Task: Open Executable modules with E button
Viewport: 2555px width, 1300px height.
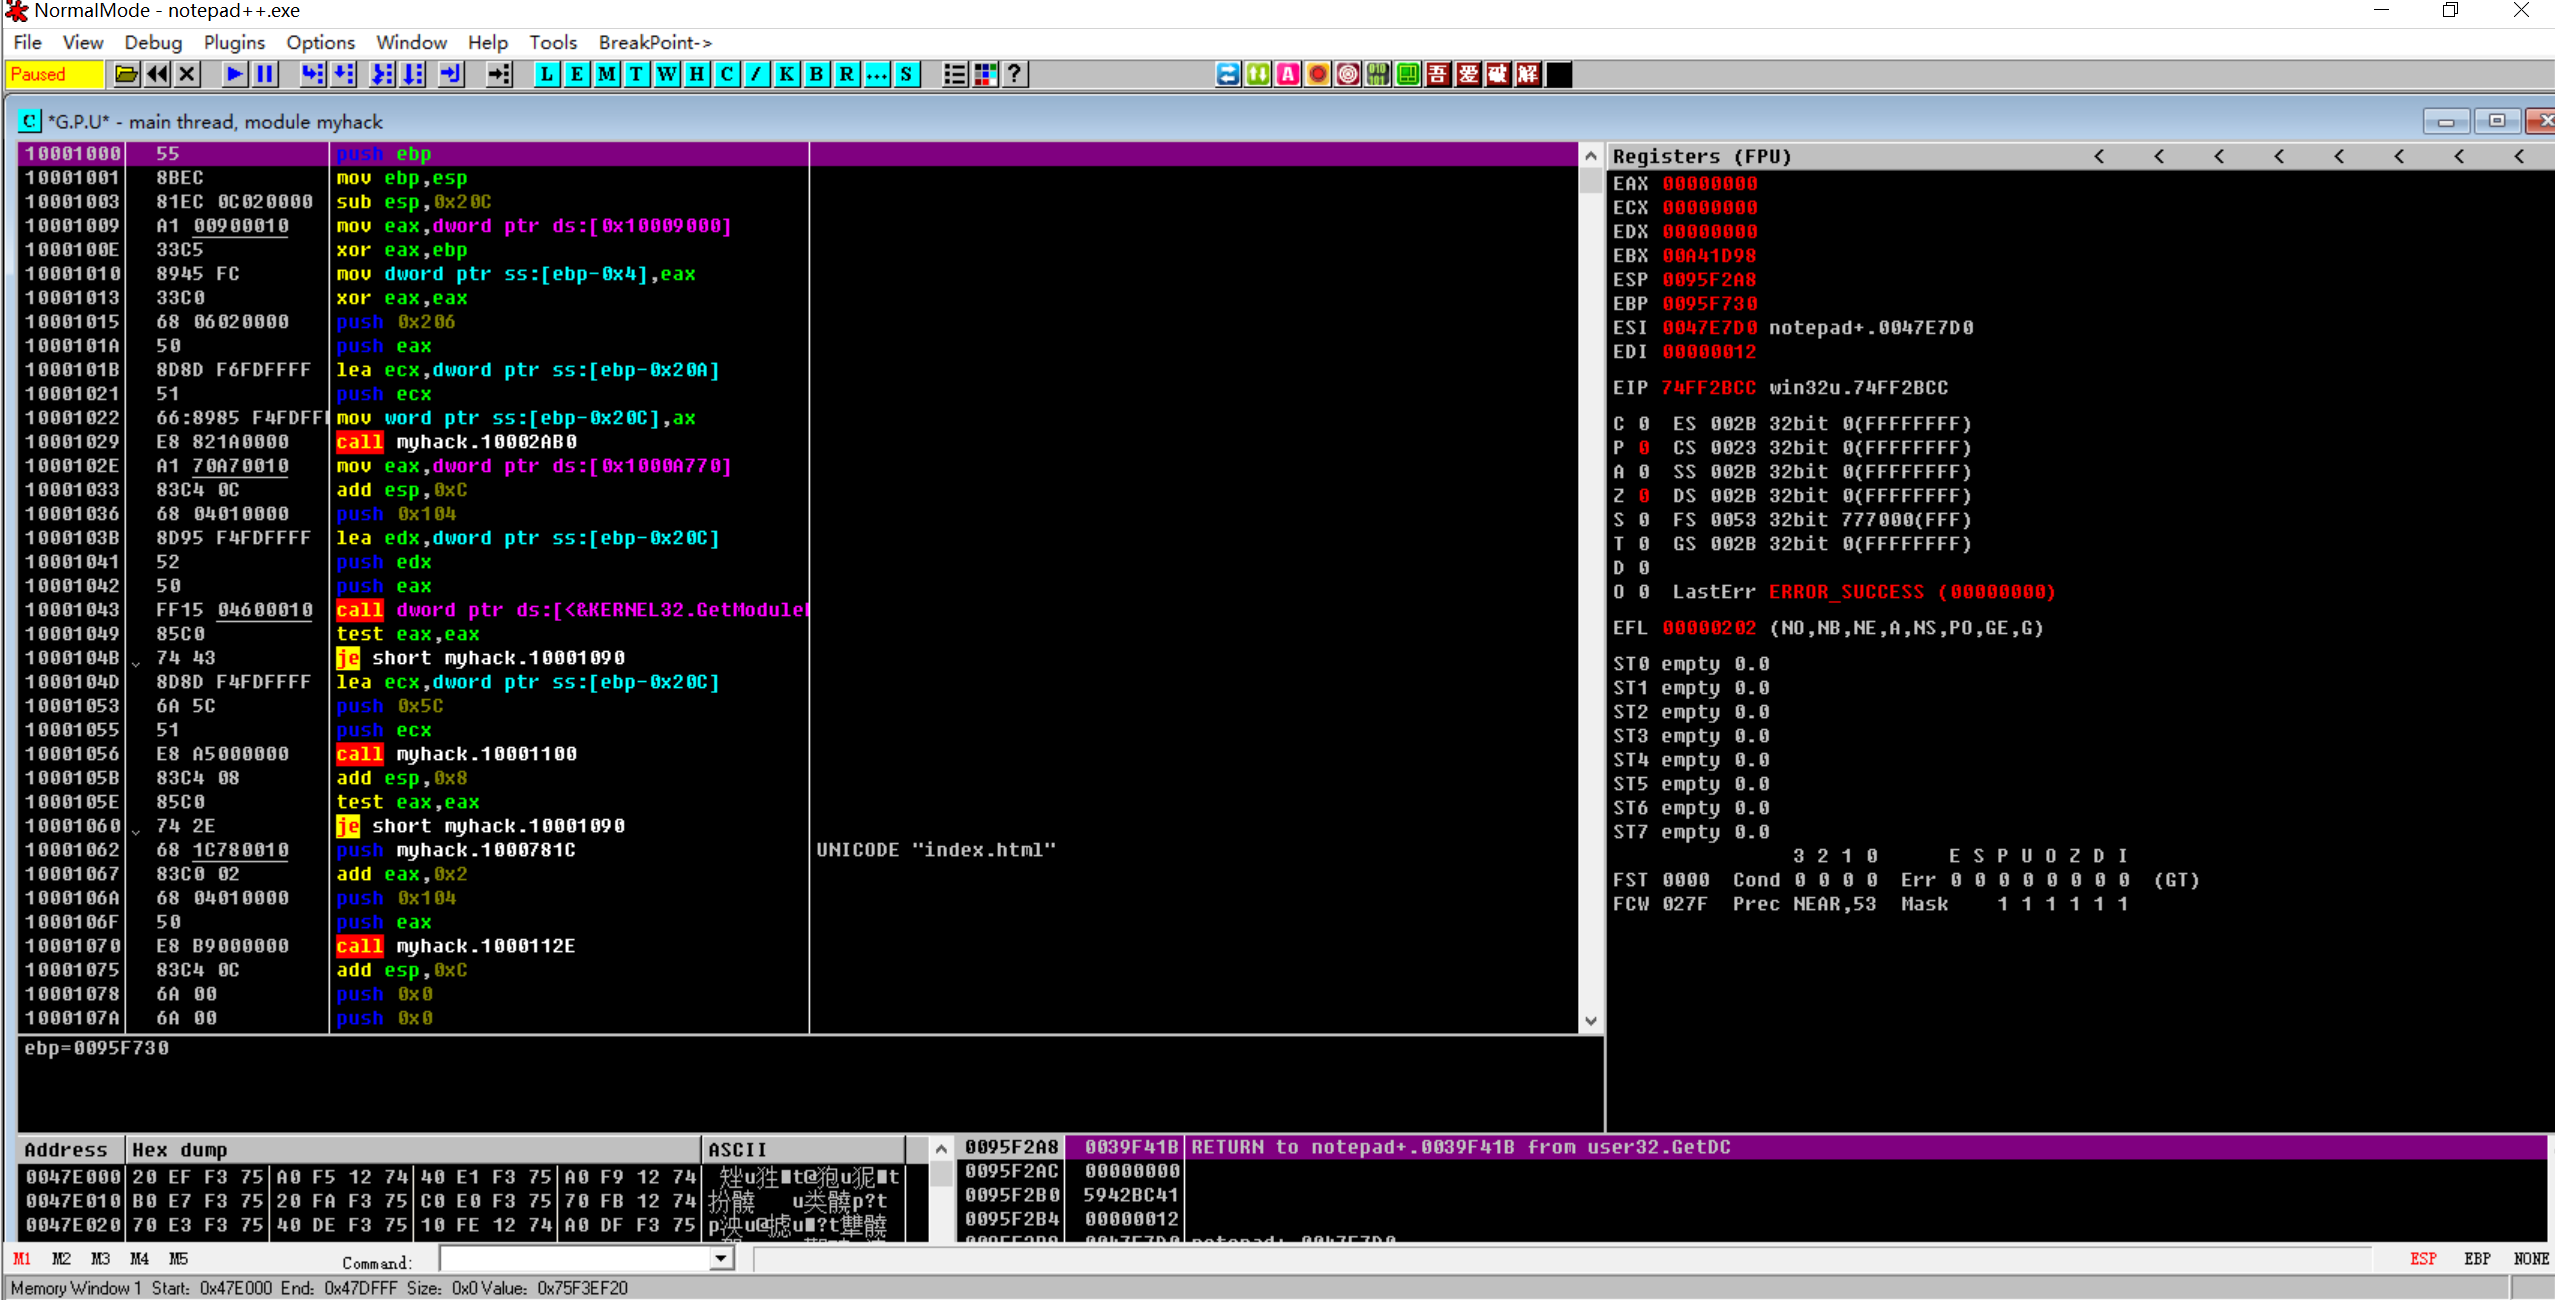Action: coord(577,74)
